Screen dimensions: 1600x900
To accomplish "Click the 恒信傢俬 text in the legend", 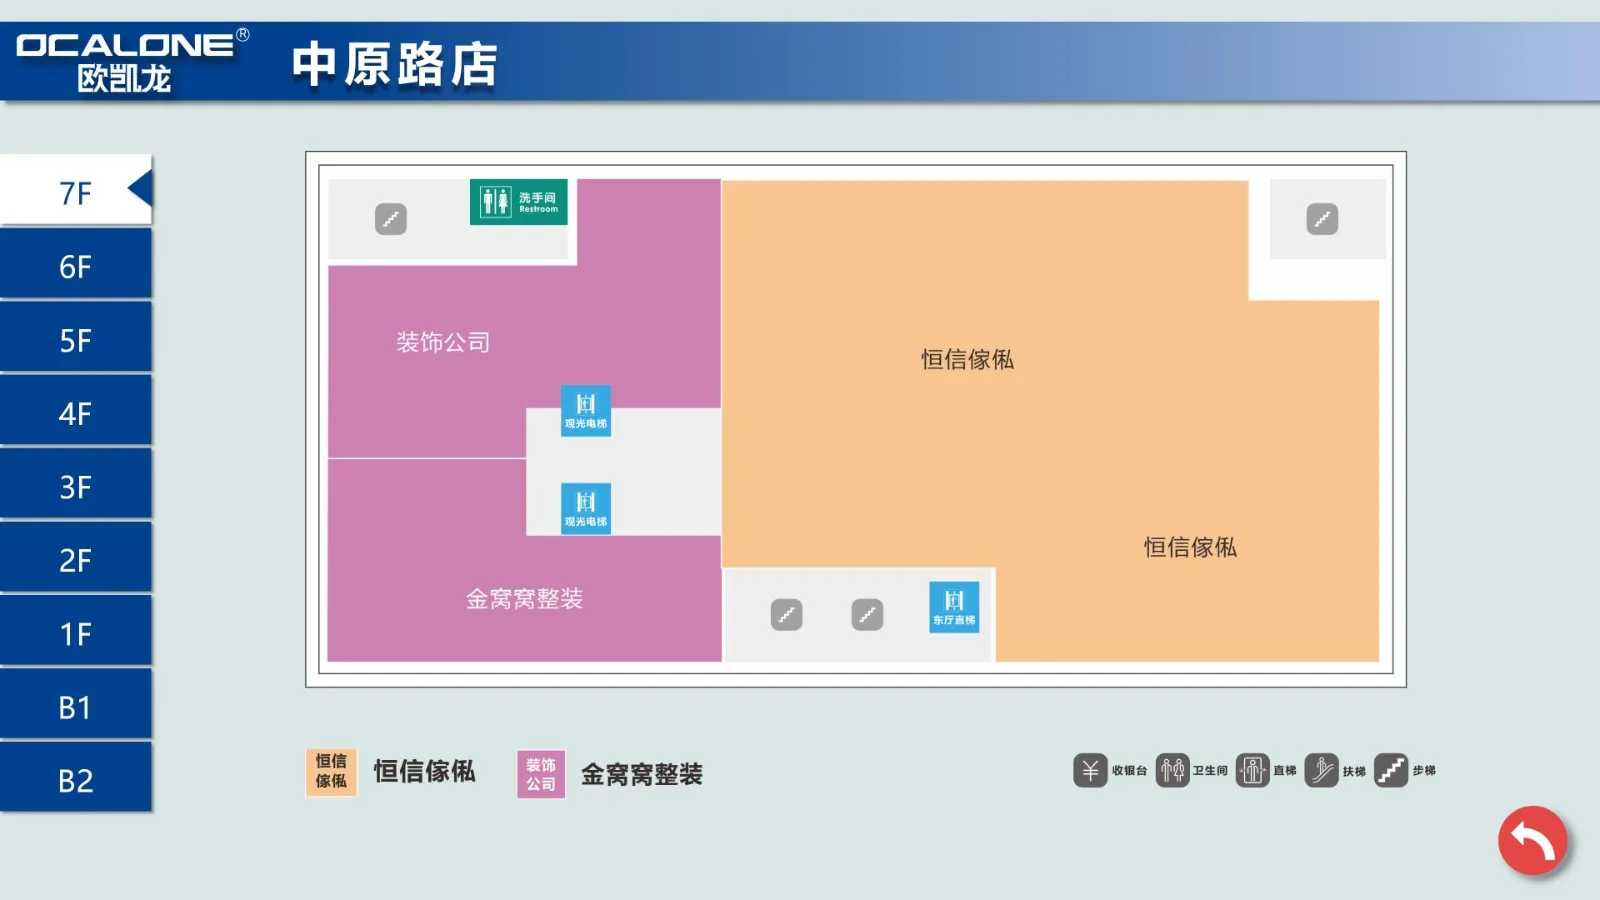I will (424, 771).
